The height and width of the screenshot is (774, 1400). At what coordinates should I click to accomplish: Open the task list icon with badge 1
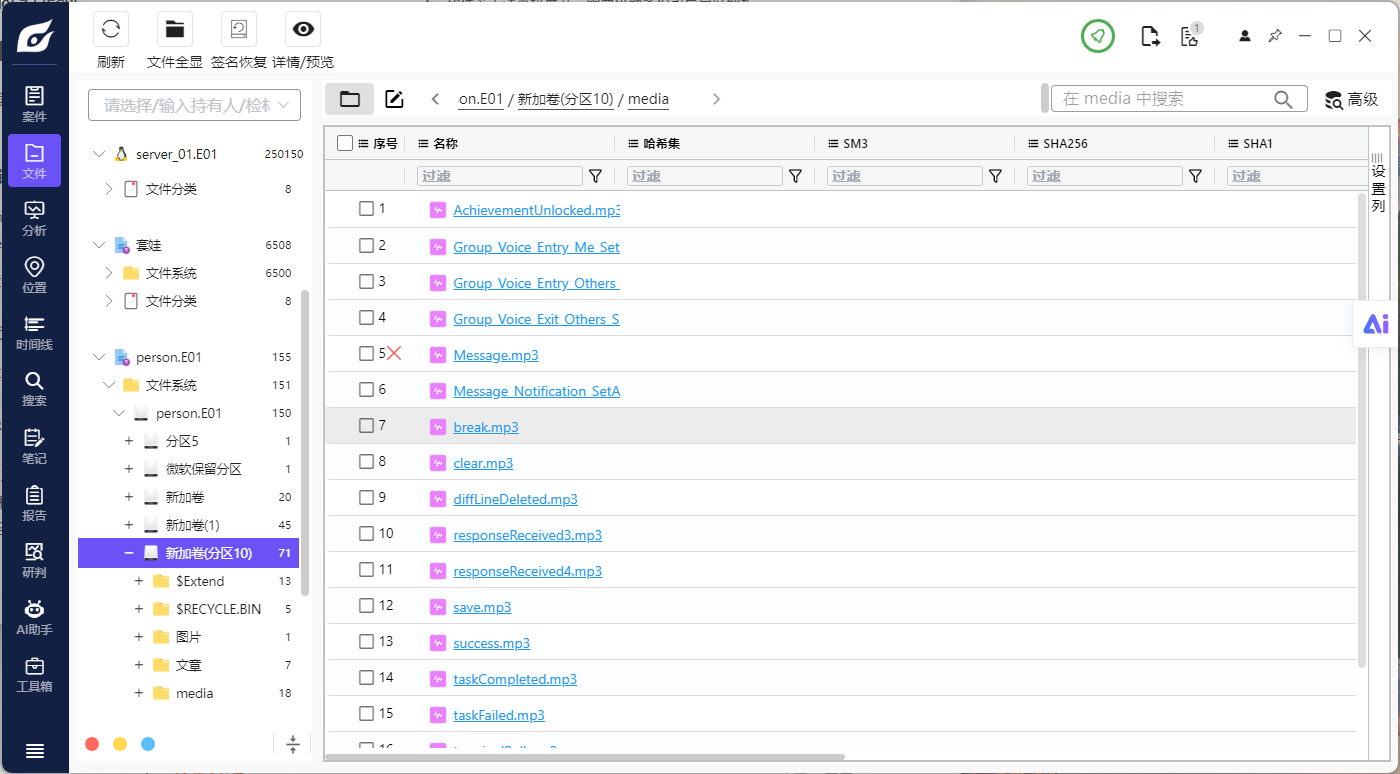[1189, 36]
